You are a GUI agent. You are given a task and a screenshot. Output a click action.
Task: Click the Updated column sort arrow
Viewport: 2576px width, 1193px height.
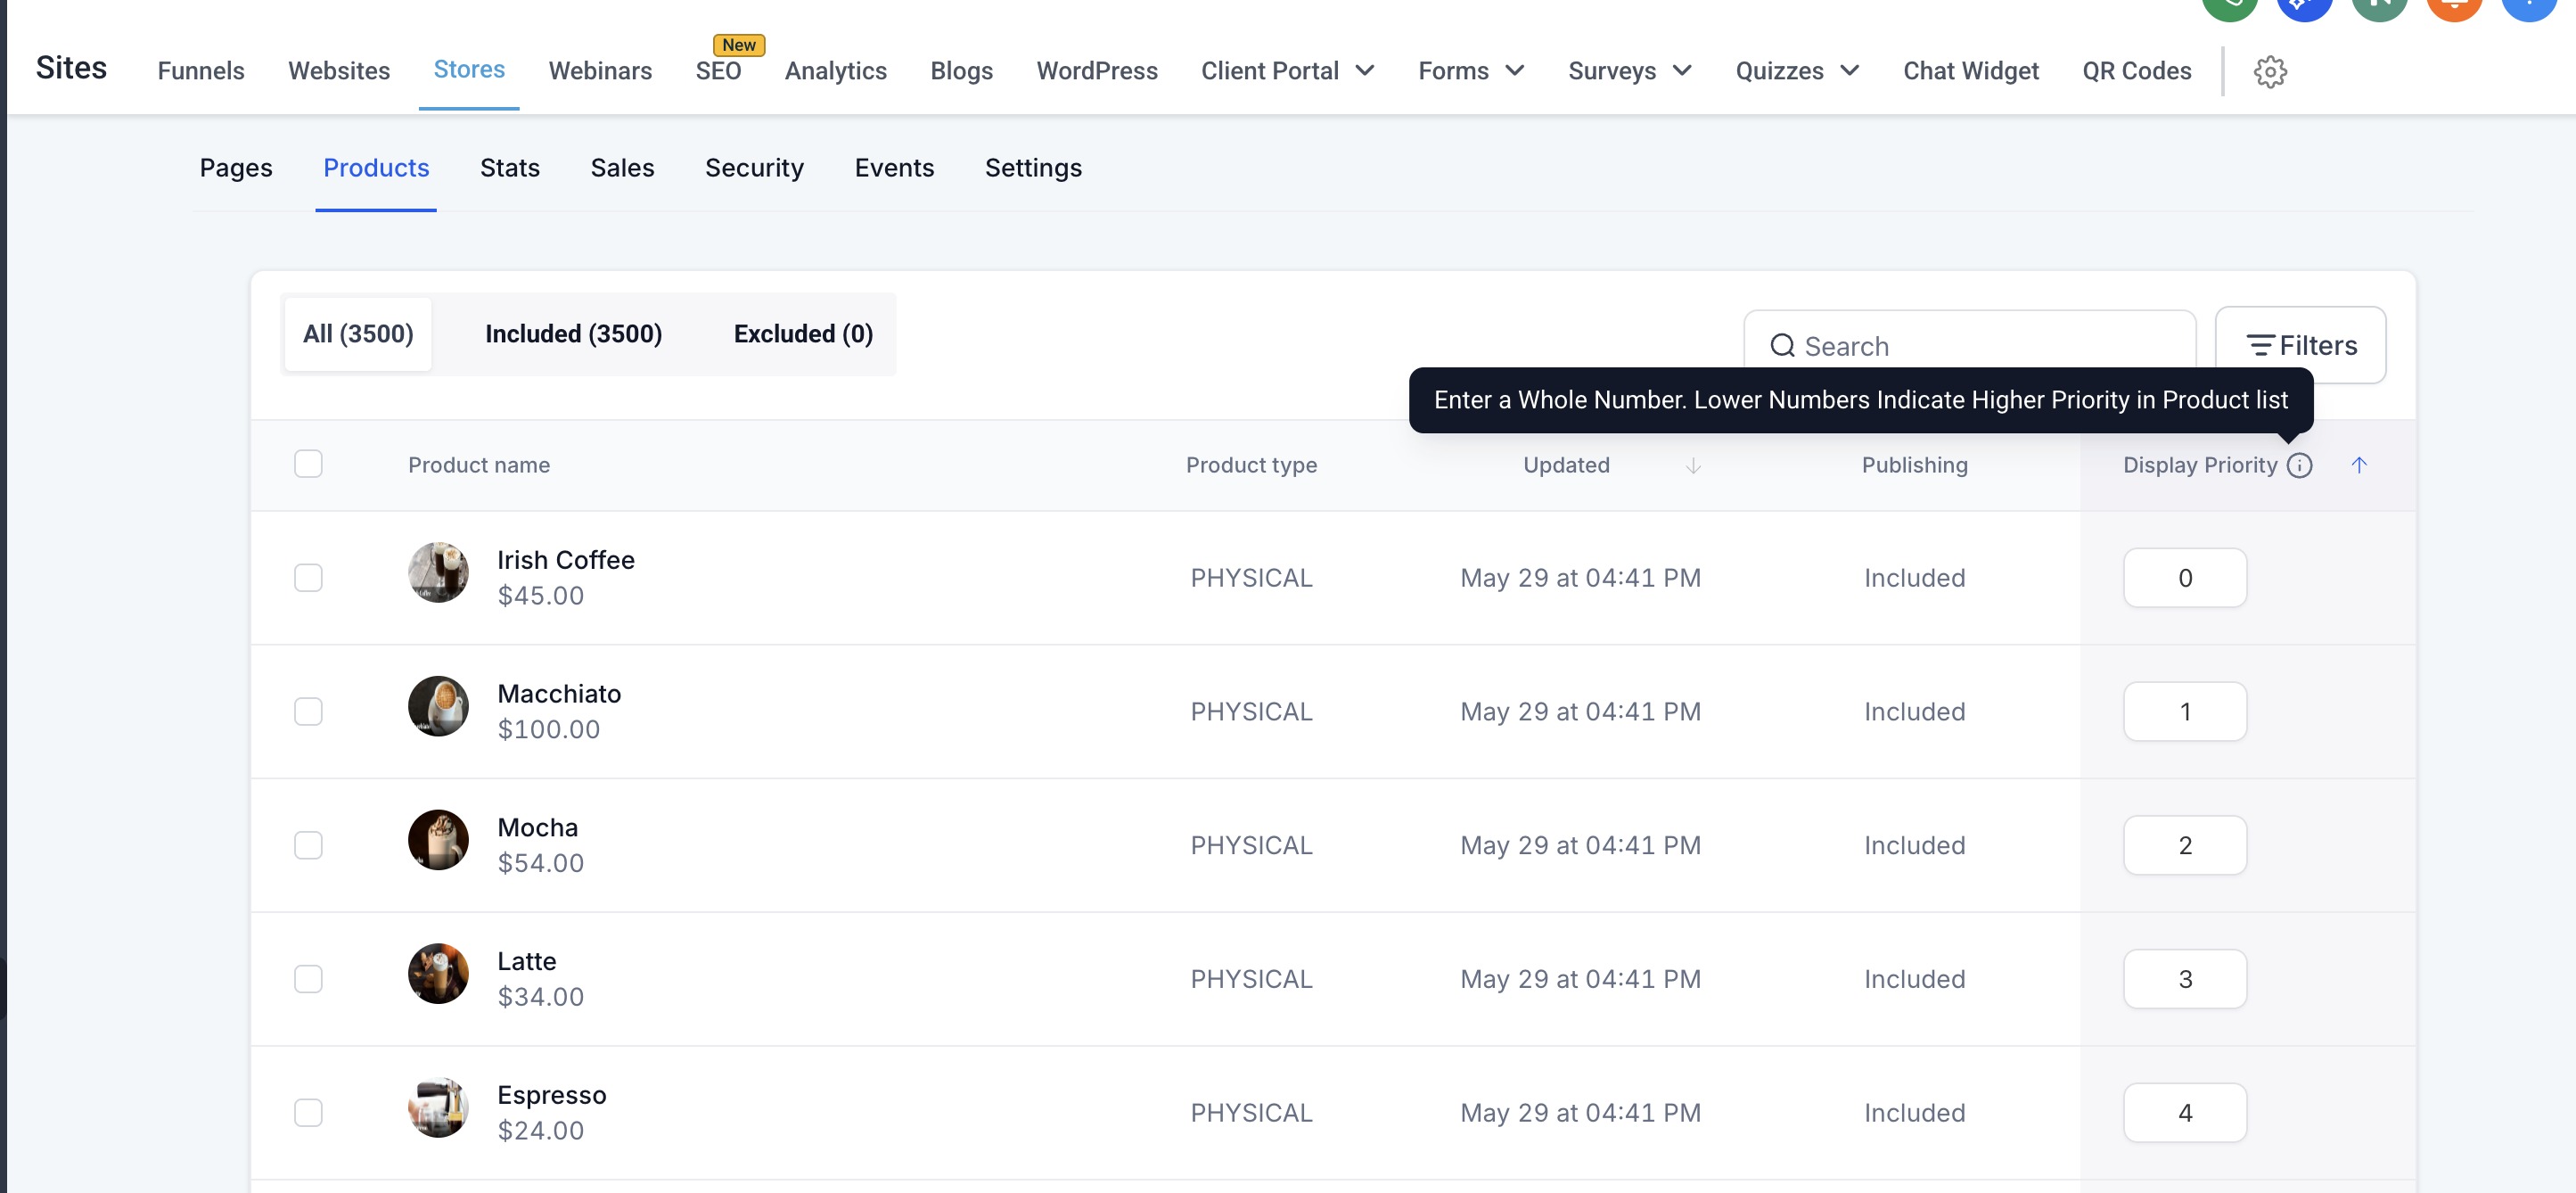pyautogui.click(x=1692, y=466)
